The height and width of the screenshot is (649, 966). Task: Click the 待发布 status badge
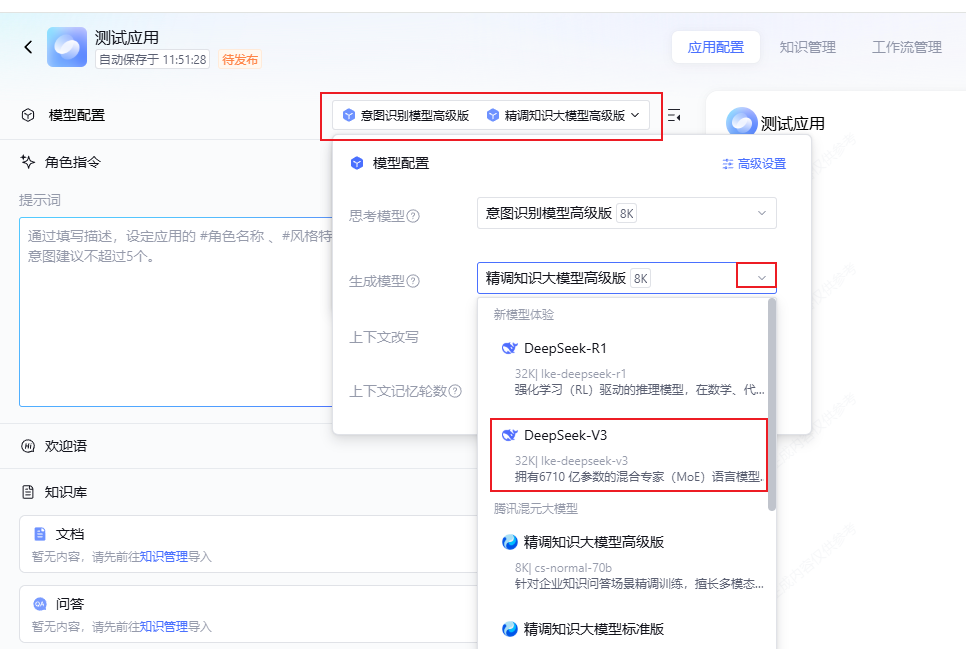click(240, 60)
